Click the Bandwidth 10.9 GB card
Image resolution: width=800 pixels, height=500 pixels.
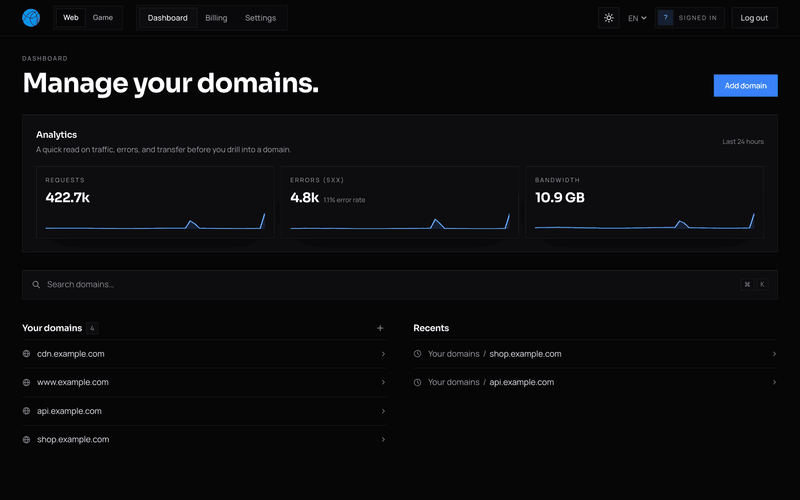click(x=644, y=202)
